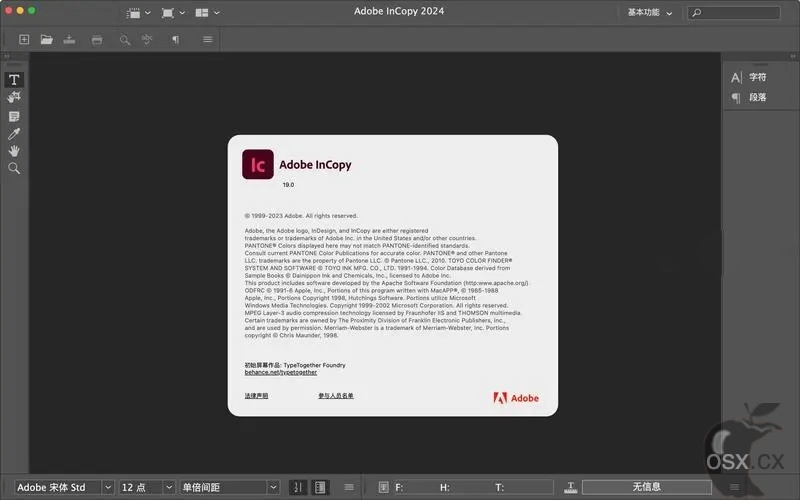Expand the arrange documents dropdown arrow
Image resolution: width=800 pixels, height=500 pixels.
pos(216,13)
